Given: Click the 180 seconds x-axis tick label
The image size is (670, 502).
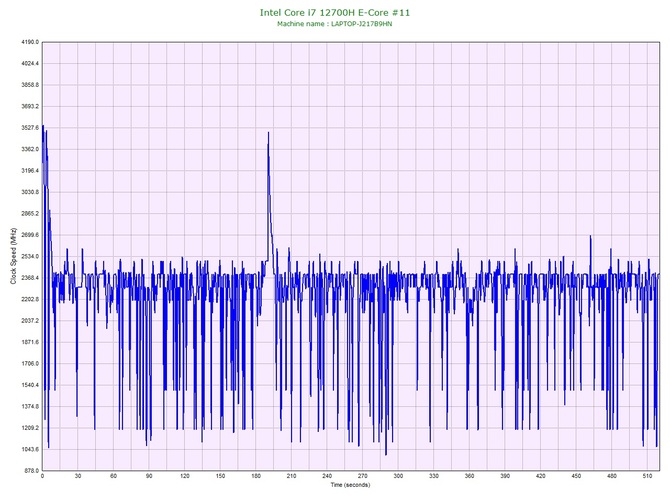Looking at the screenshot, I should click(x=256, y=476).
